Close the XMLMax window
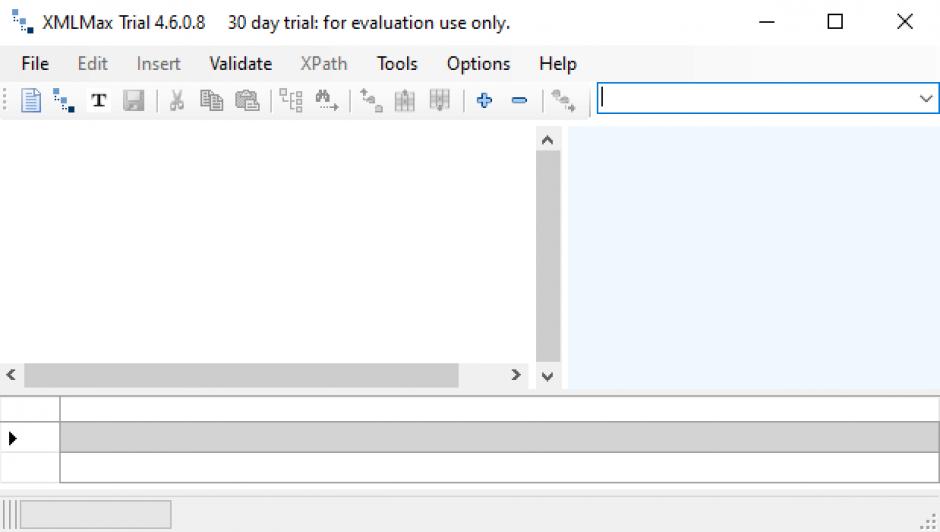This screenshot has width=940, height=532. pyautogui.click(x=905, y=22)
